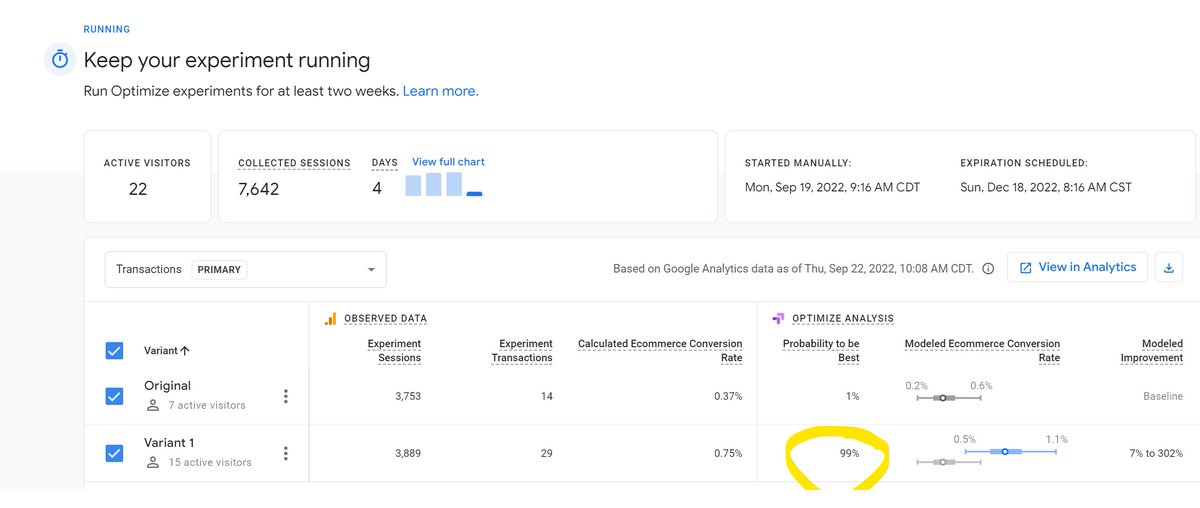The image size is (1200, 508).
Task: Click the 15 active visitors text
Action: [210, 462]
